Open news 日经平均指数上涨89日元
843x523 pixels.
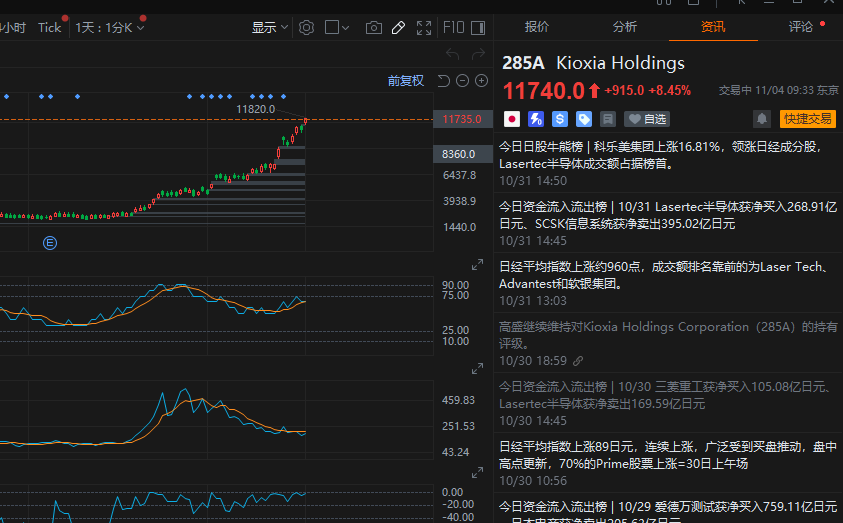point(668,463)
